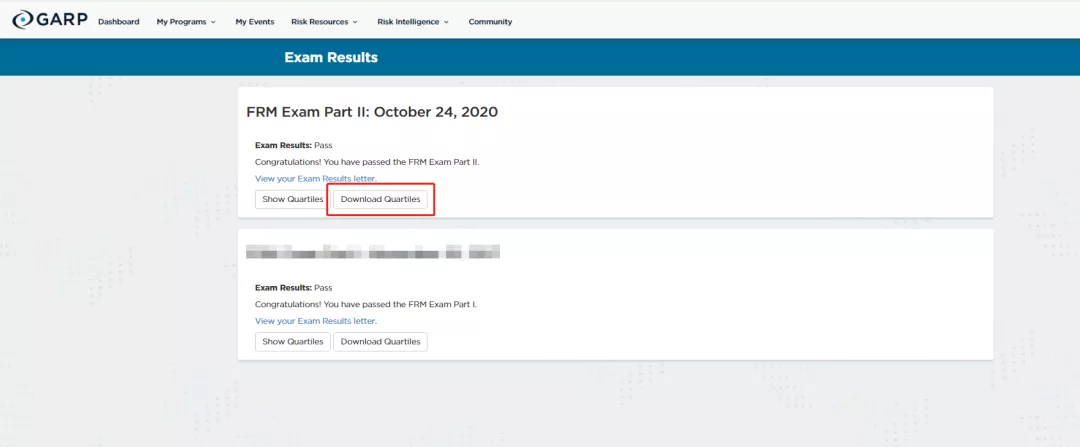Navigate to the Community page
Viewport: 1080px width, 447px height.
(490, 22)
